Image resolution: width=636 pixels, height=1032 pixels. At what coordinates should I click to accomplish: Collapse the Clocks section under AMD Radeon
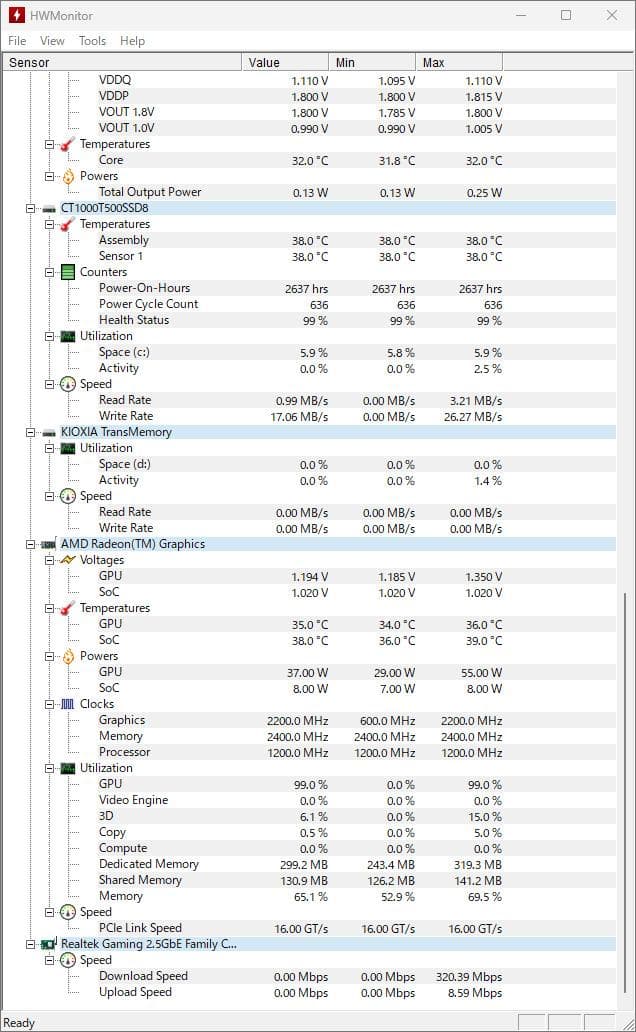pos(48,704)
